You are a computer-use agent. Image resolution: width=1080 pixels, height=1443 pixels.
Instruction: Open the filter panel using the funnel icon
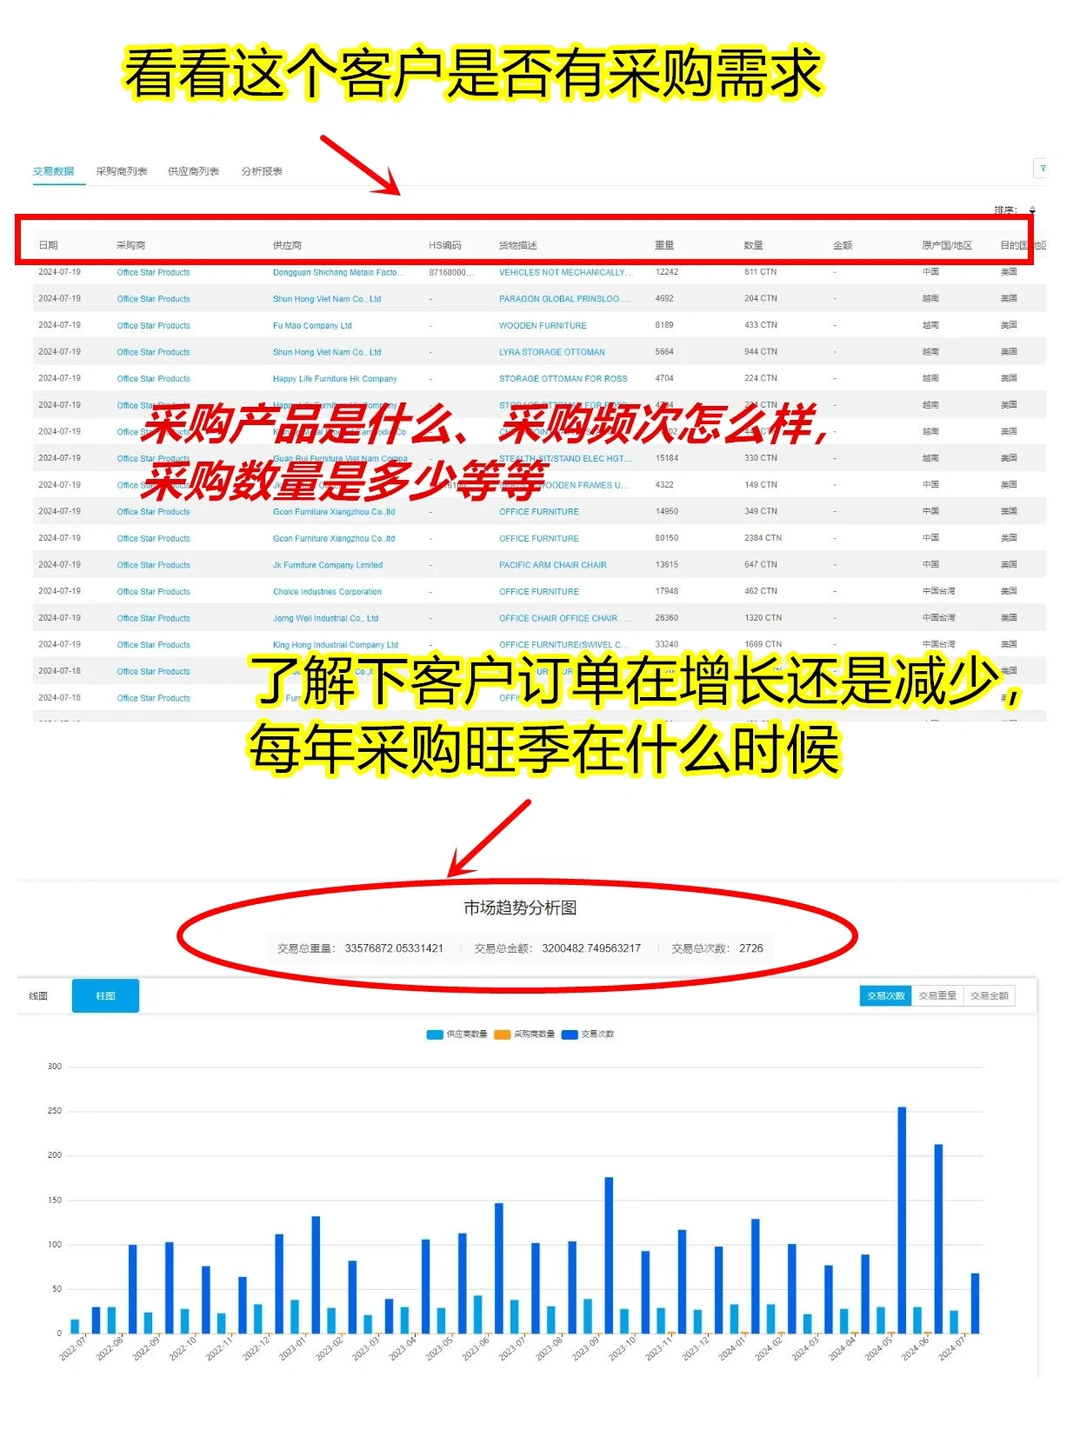(x=1043, y=169)
